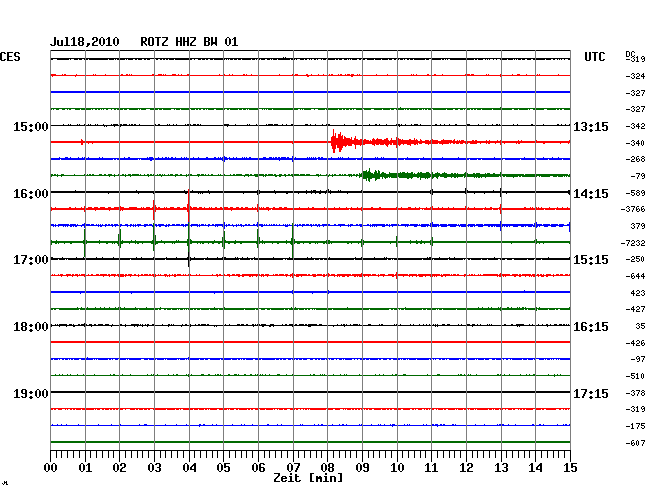650x494 pixels.
Task: Click the UTC header label
Action: (x=594, y=57)
